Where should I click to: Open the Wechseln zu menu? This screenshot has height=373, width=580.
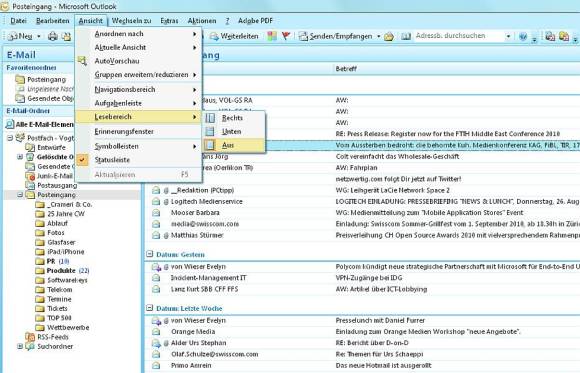click(131, 21)
